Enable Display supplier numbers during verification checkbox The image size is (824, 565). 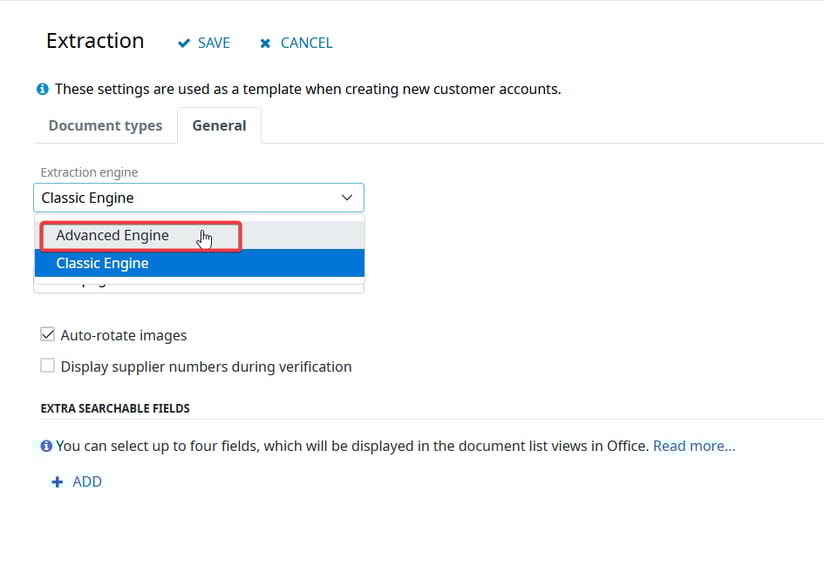coord(47,366)
